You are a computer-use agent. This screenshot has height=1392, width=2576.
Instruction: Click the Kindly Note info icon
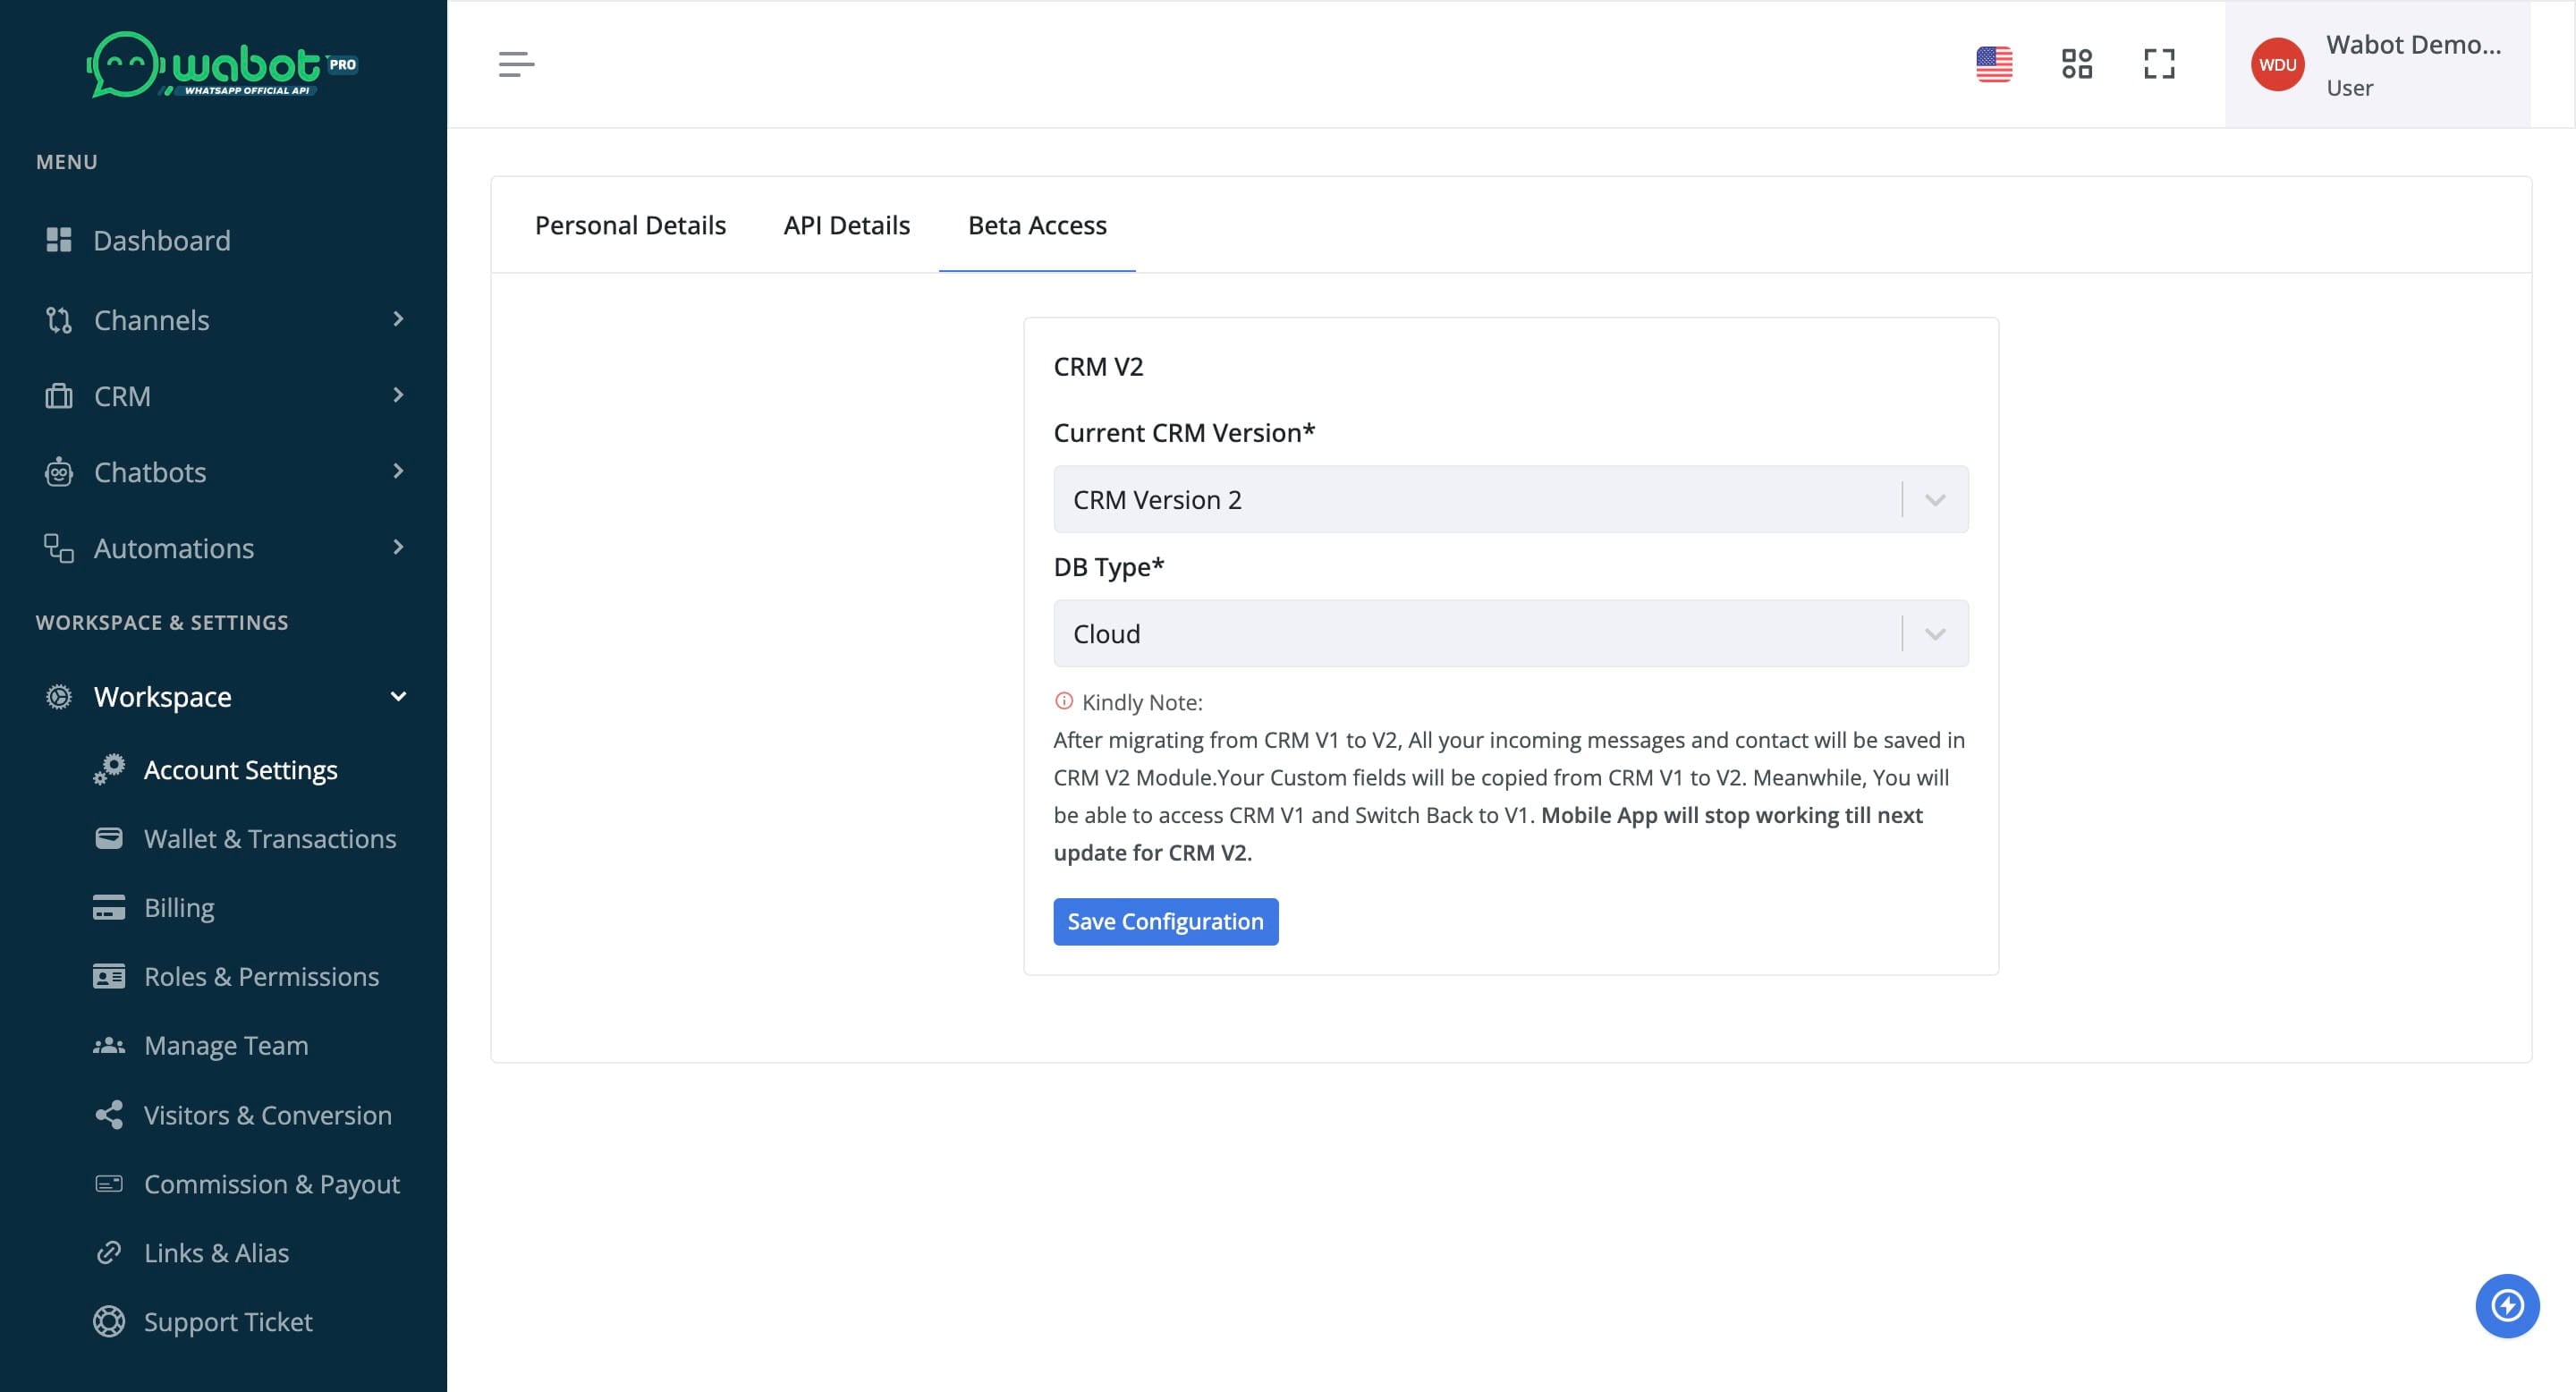pyautogui.click(x=1063, y=701)
